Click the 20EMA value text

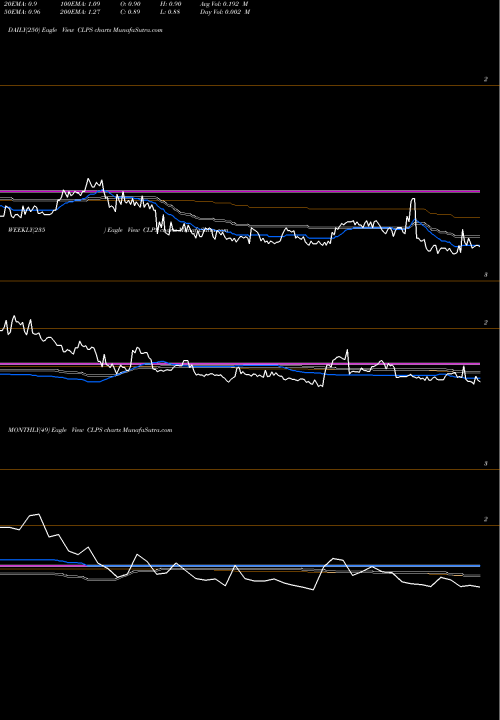pyautogui.click(x=20, y=4)
